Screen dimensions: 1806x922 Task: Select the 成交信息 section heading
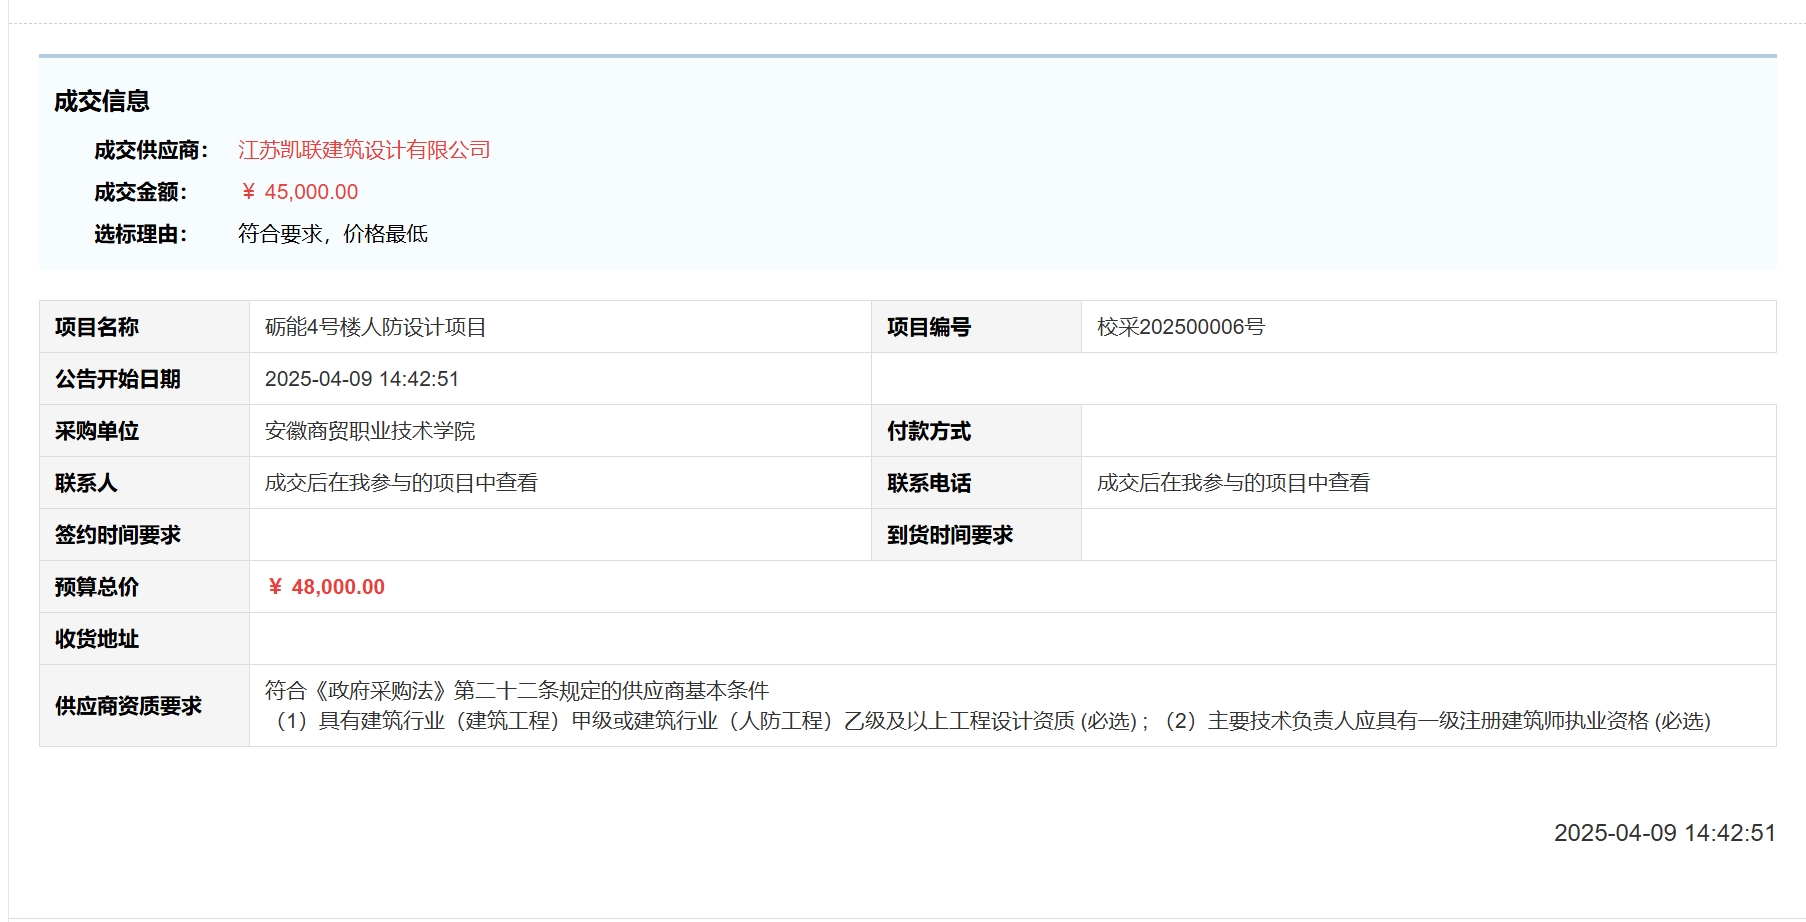coord(102,101)
